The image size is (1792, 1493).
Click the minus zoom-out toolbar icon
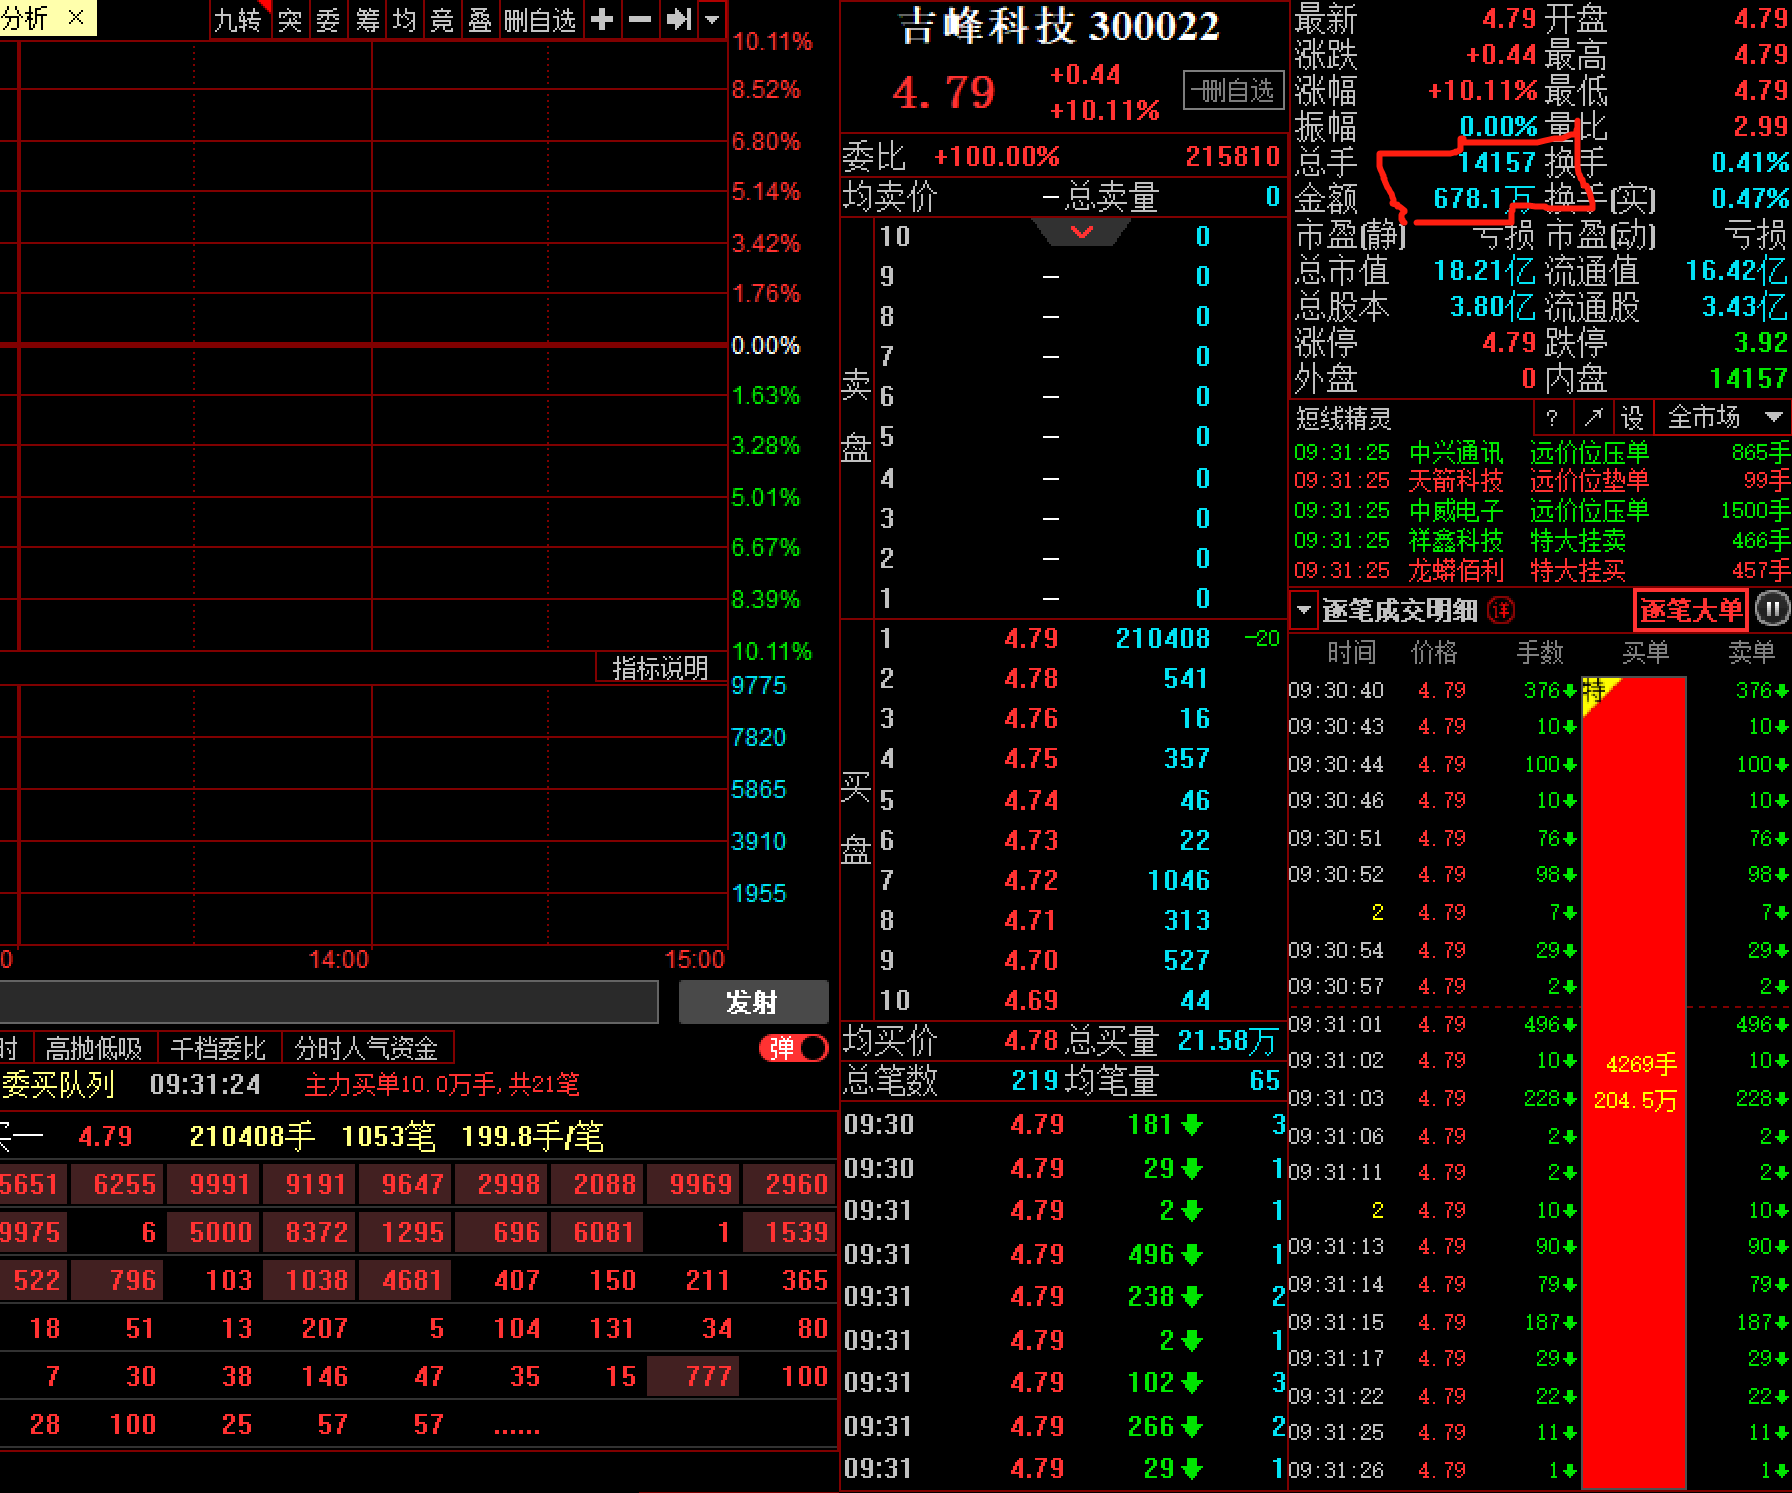[x=640, y=20]
